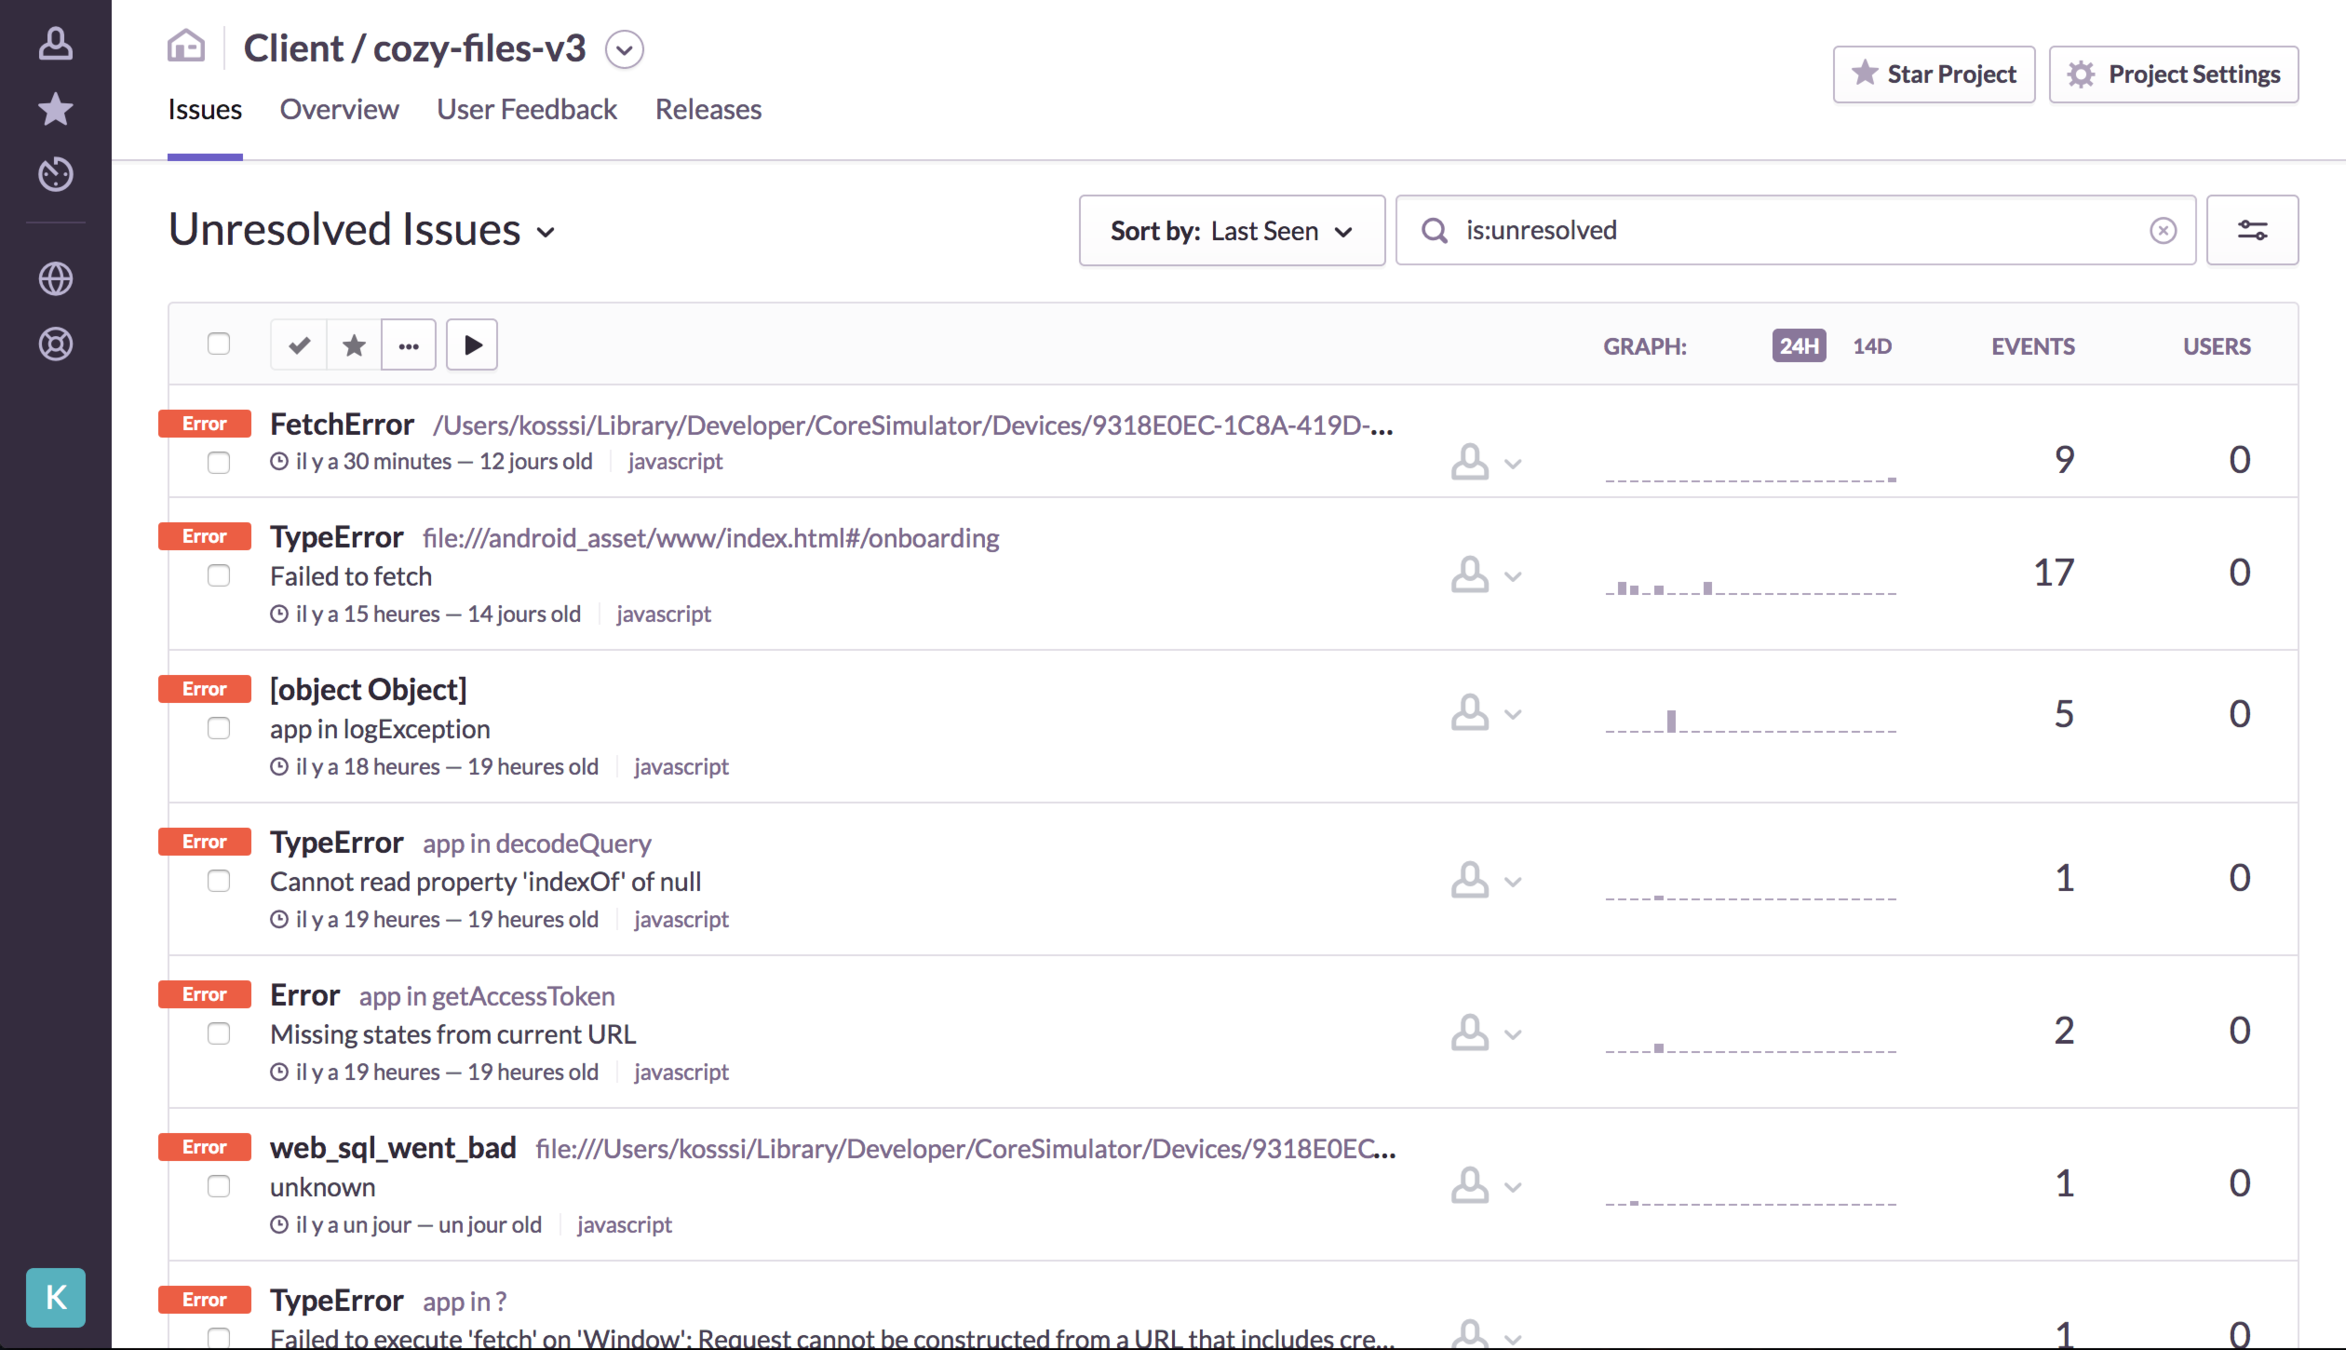Toggle the select-all issues checkbox
Screen dimensions: 2346x1350
tap(218, 344)
